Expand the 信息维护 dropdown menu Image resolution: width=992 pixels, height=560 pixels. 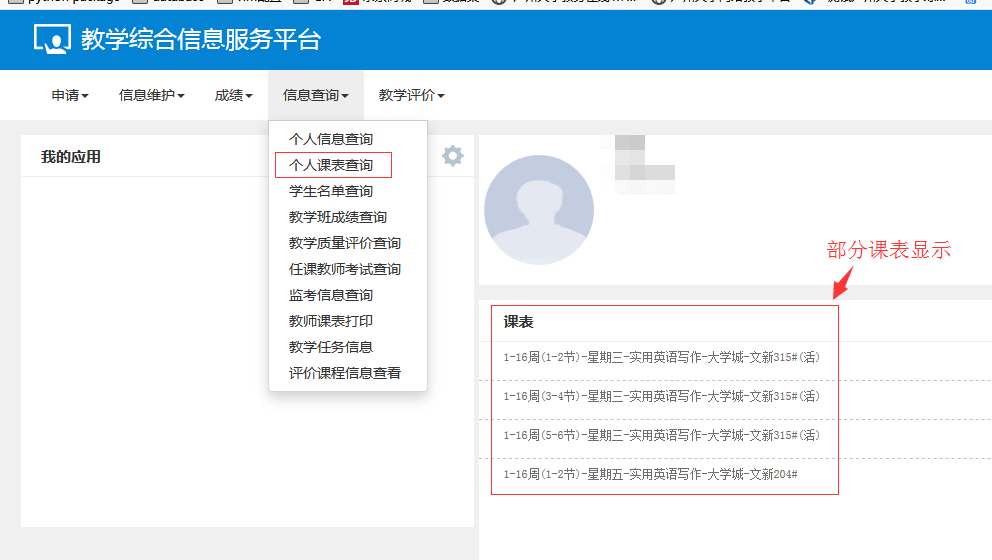(x=152, y=96)
